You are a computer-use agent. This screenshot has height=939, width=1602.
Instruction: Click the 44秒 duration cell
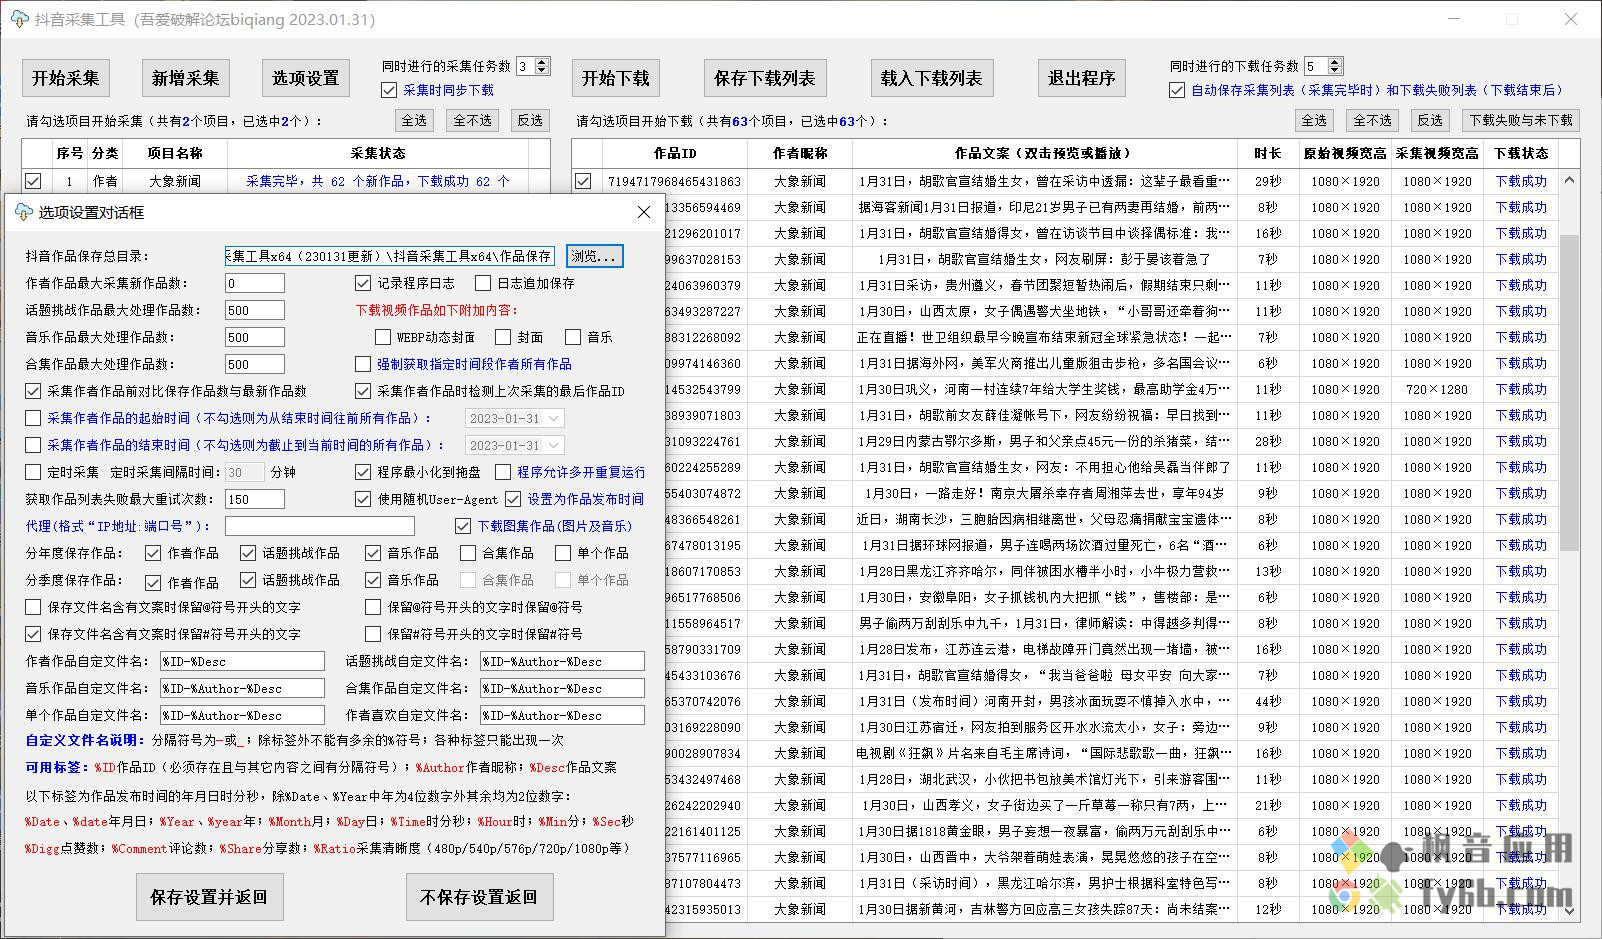pos(1268,701)
